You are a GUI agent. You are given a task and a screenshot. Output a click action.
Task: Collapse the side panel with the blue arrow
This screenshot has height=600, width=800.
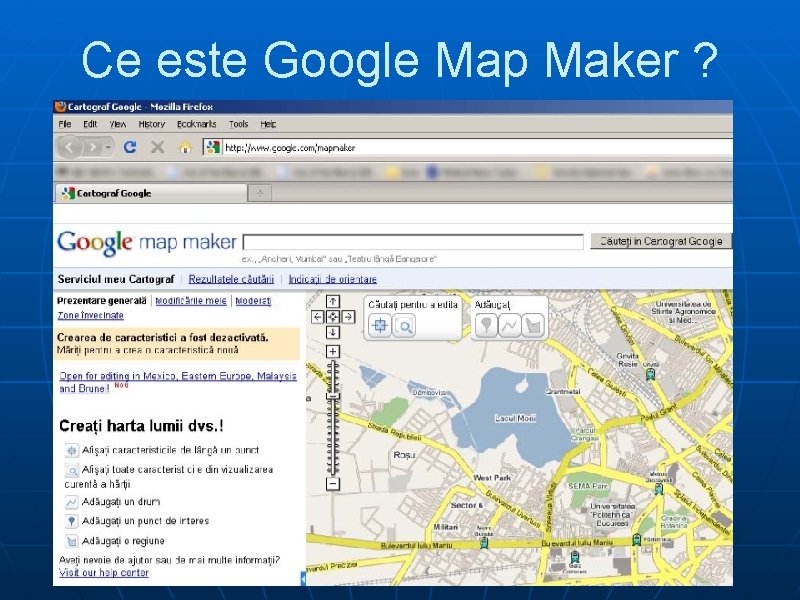click(x=303, y=579)
